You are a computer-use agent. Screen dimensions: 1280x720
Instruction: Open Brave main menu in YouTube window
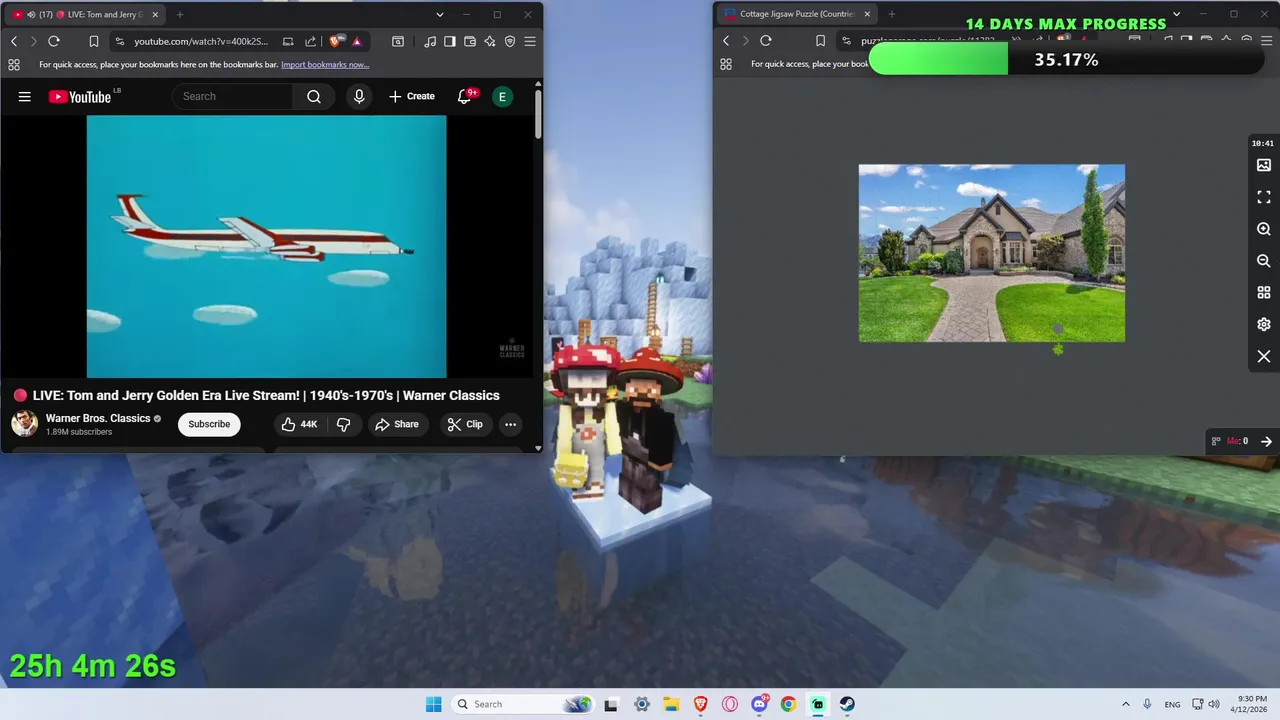[x=530, y=41]
